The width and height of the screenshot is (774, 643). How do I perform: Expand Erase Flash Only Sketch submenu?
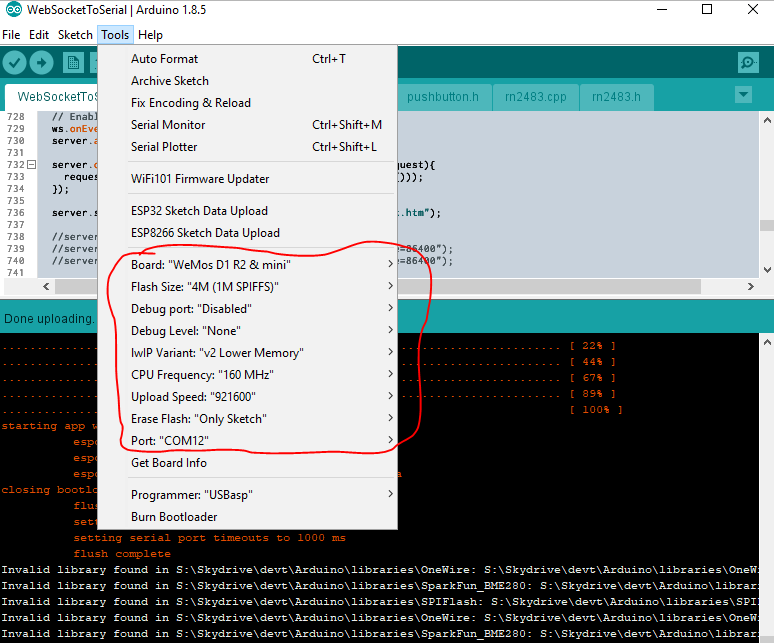[247, 418]
